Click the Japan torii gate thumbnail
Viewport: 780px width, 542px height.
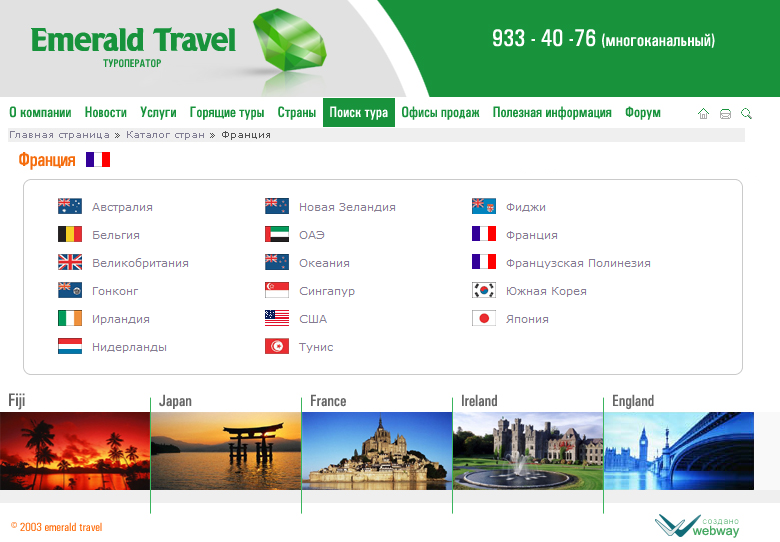(226, 451)
